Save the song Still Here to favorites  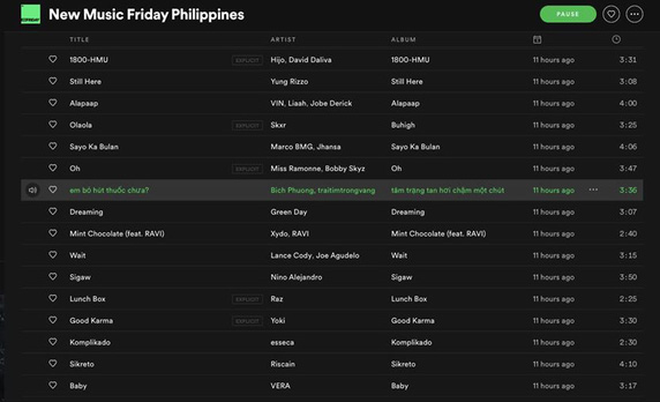point(53,80)
